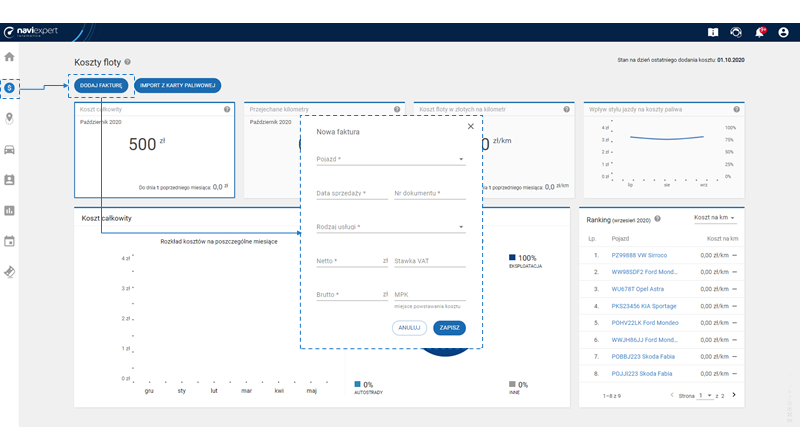Open the home page from sidebar

pyautogui.click(x=10, y=57)
